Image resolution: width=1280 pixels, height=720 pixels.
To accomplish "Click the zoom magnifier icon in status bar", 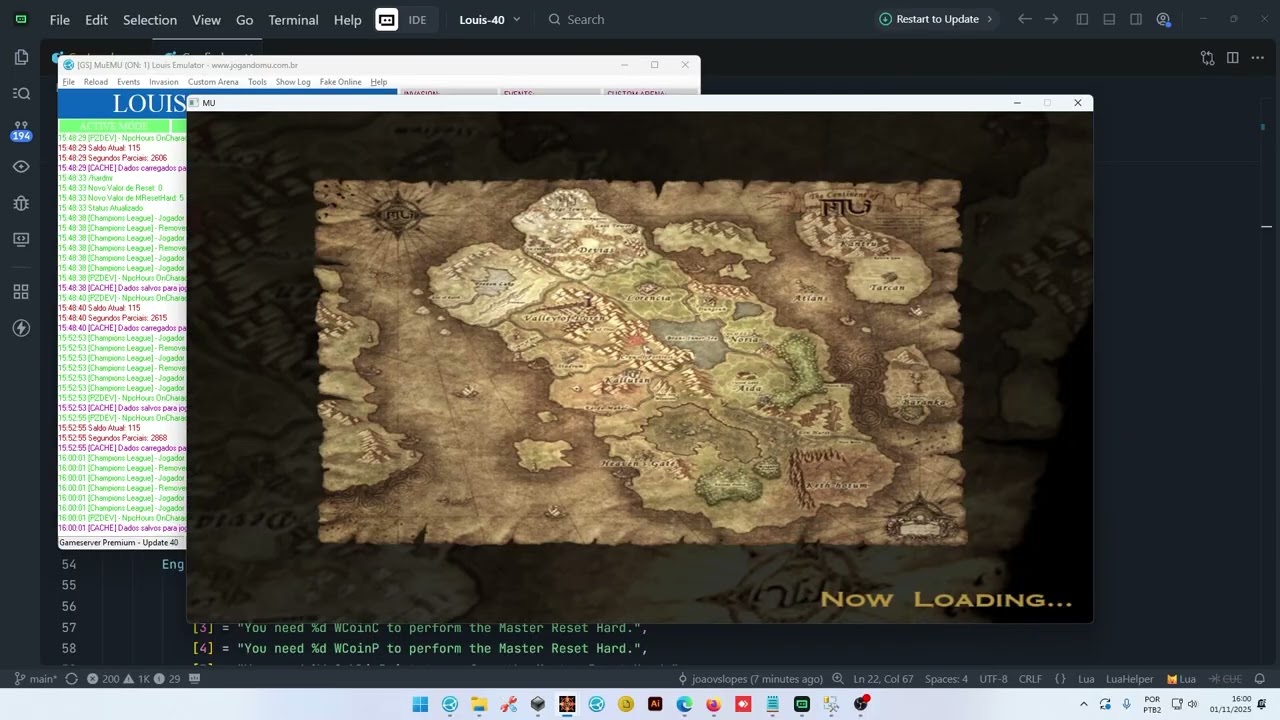I will (x=838, y=679).
